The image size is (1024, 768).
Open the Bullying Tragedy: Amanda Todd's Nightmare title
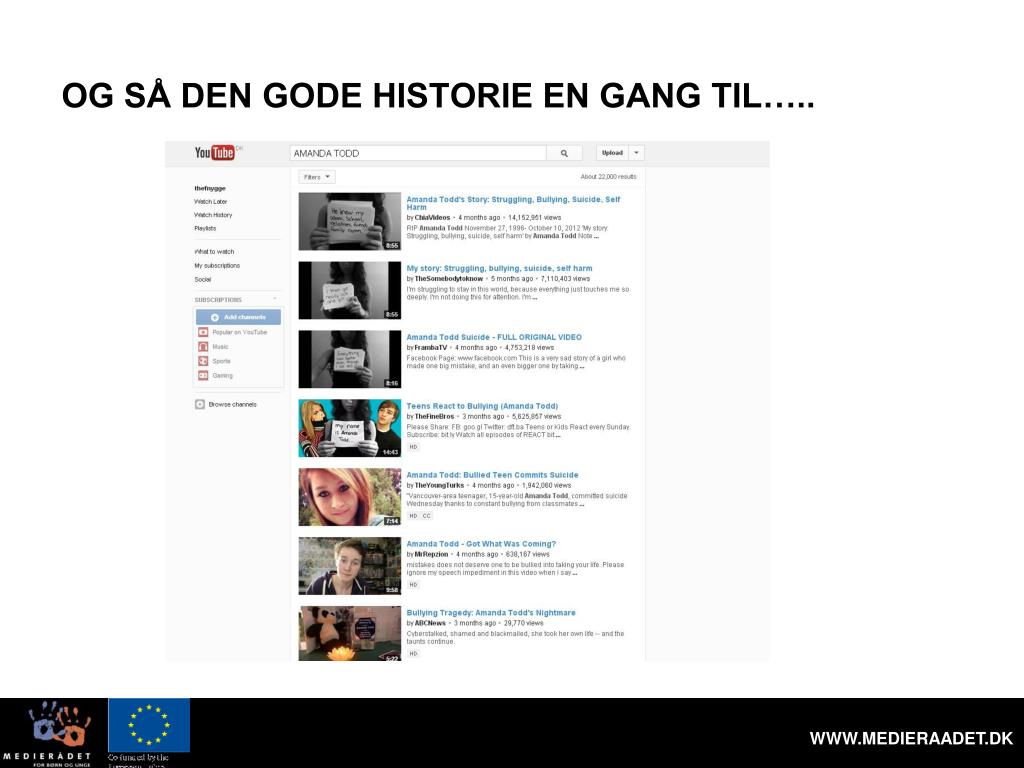point(491,613)
